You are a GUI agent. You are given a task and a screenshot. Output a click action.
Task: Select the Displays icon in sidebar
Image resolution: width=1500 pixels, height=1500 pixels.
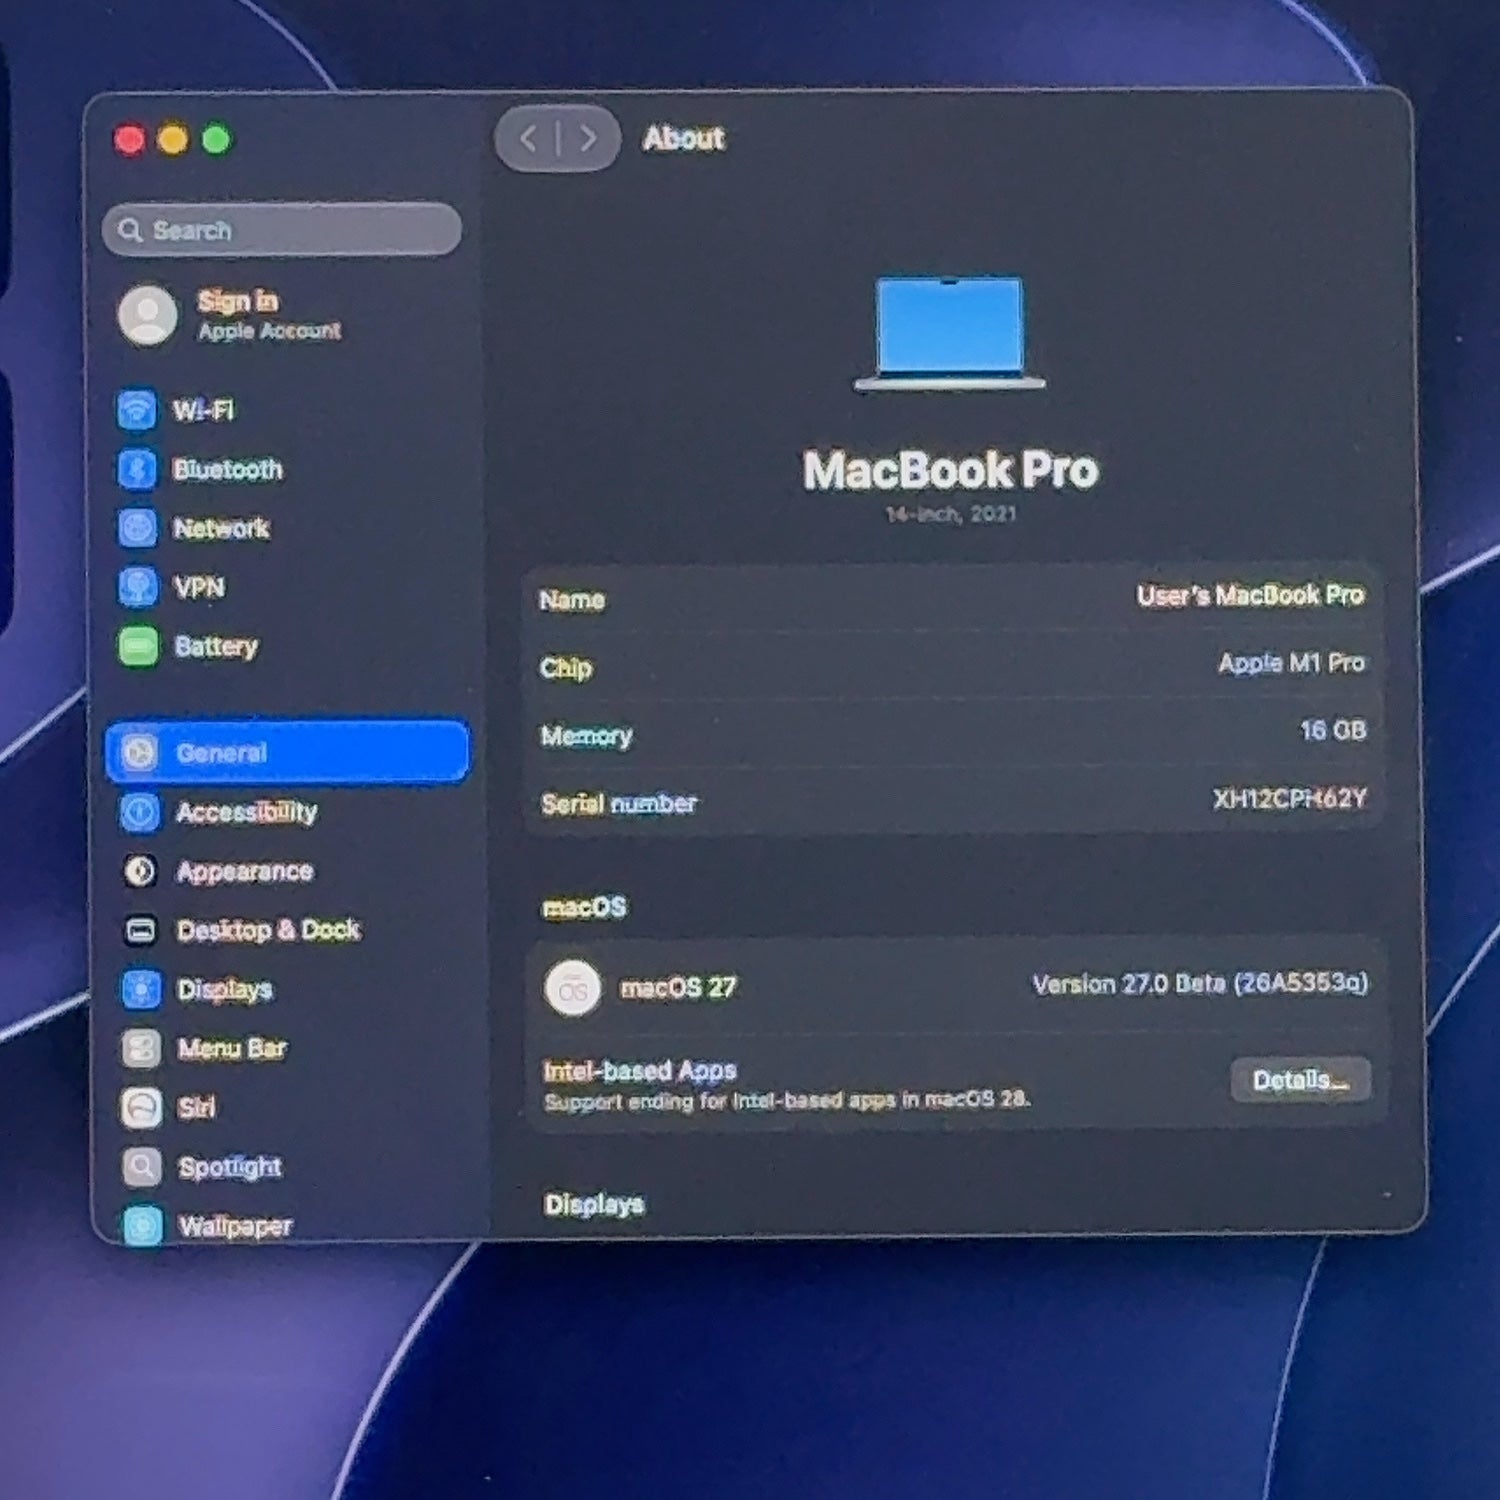(x=141, y=989)
